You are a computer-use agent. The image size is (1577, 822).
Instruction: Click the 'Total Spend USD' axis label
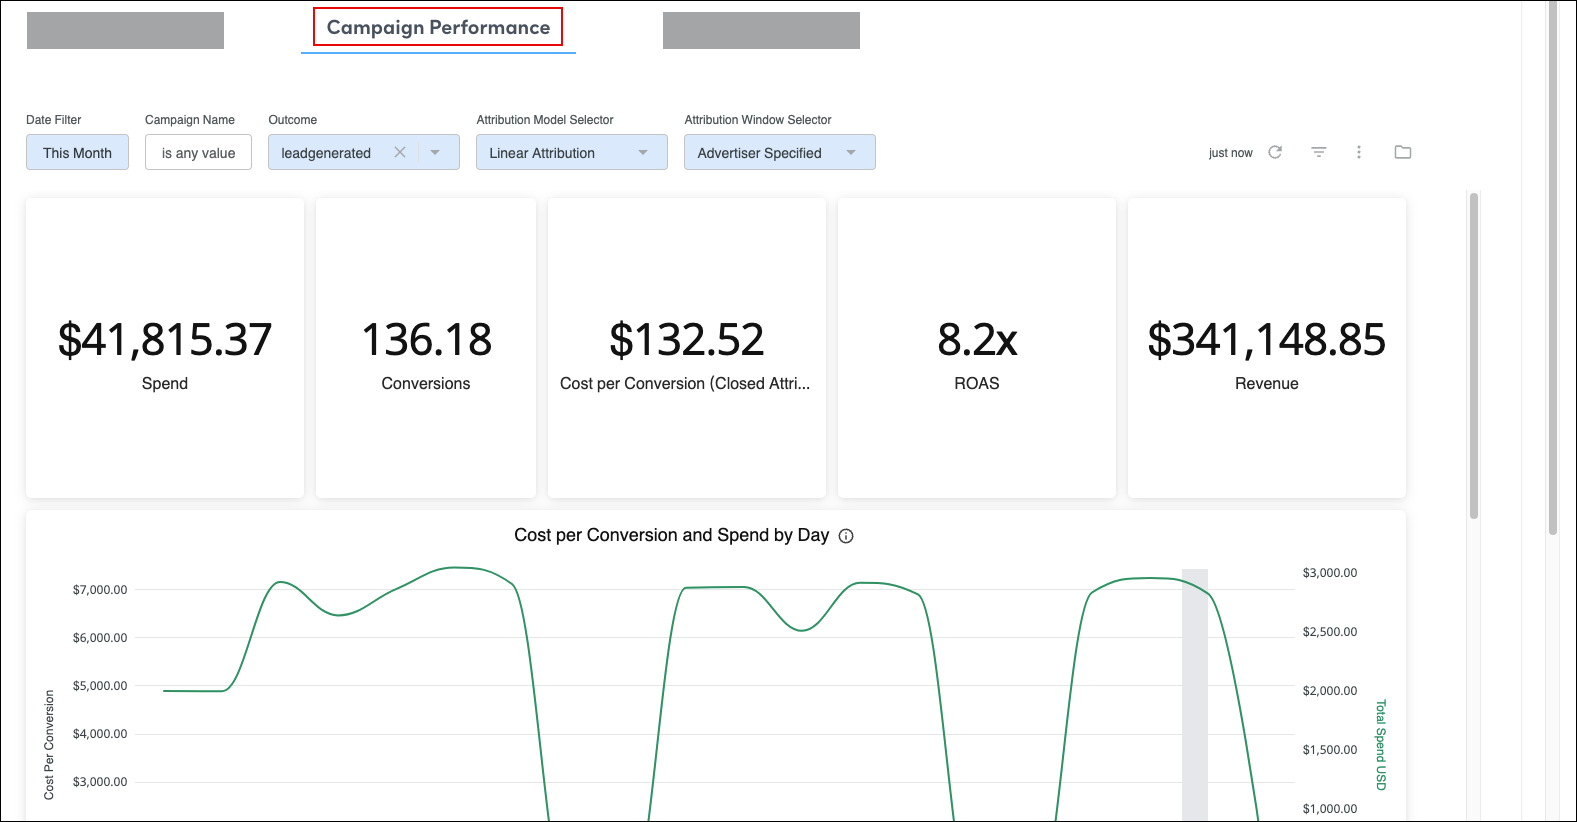click(1381, 744)
